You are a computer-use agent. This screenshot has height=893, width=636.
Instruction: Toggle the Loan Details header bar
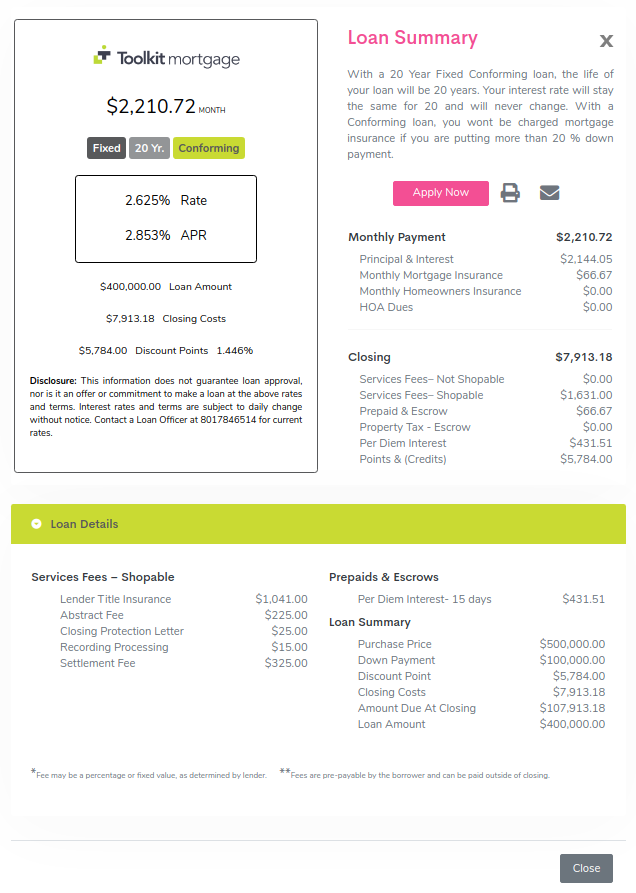[x=318, y=524]
